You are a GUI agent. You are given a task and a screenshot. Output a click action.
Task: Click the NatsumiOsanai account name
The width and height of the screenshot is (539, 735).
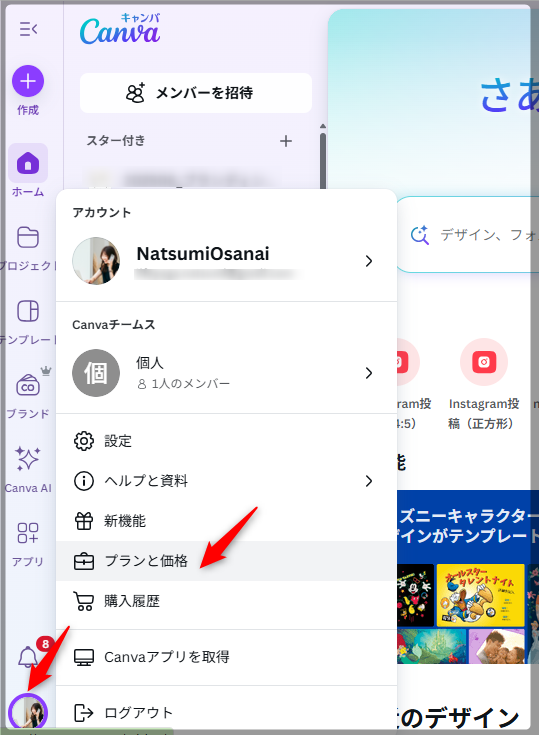(203, 254)
